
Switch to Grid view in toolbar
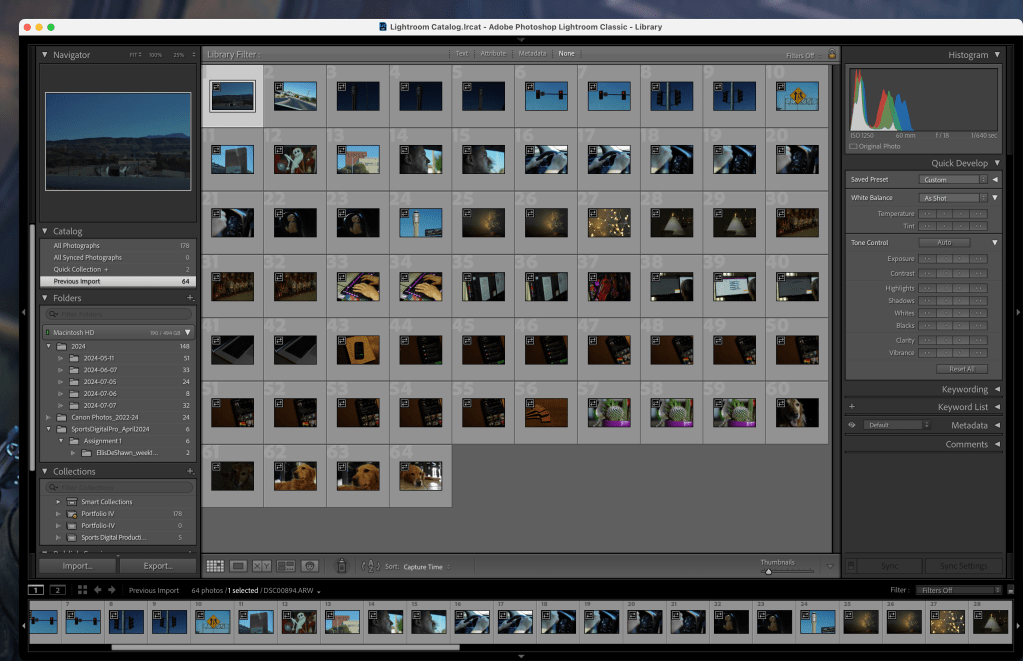click(x=215, y=566)
